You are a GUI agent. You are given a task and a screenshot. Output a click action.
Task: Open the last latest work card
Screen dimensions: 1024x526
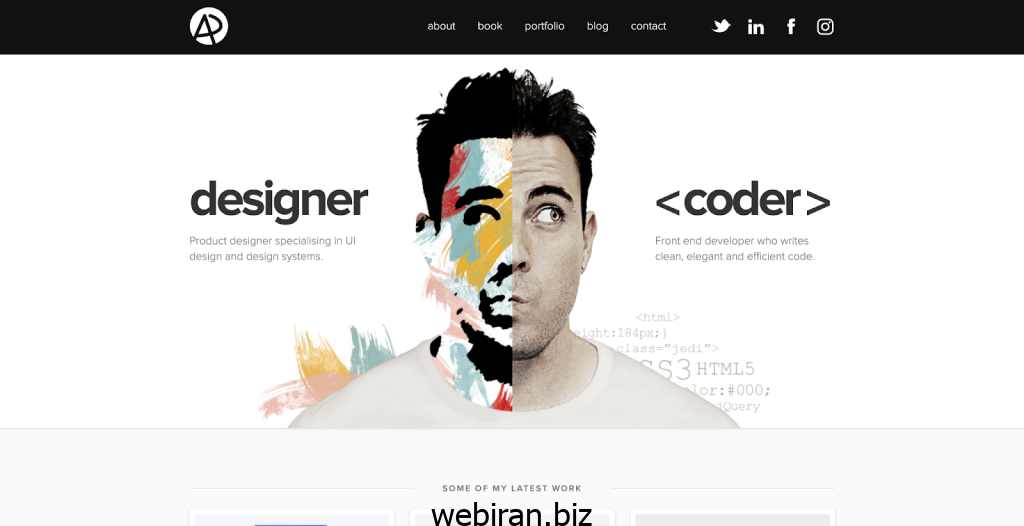point(733,518)
